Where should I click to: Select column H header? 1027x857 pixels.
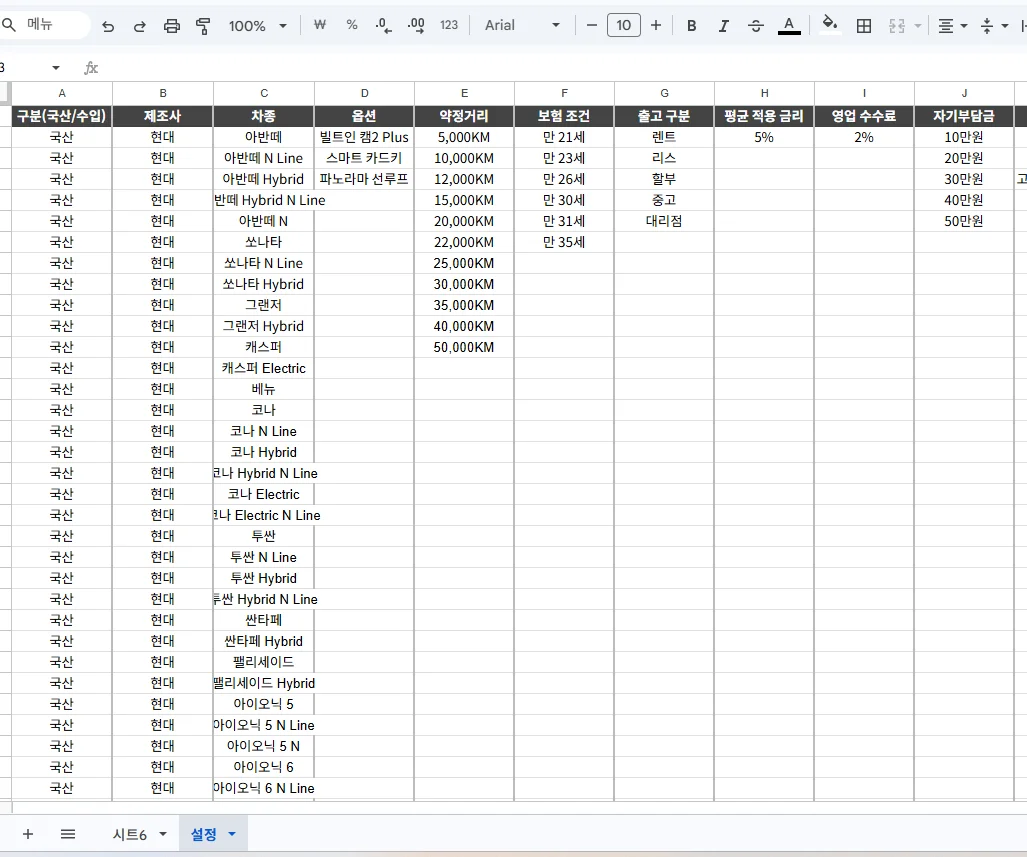(764, 93)
